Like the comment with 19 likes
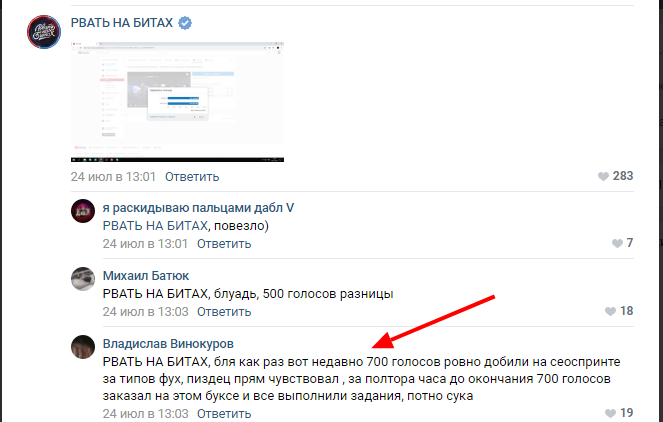Viewport: 663px width, 422px height. 611,413
